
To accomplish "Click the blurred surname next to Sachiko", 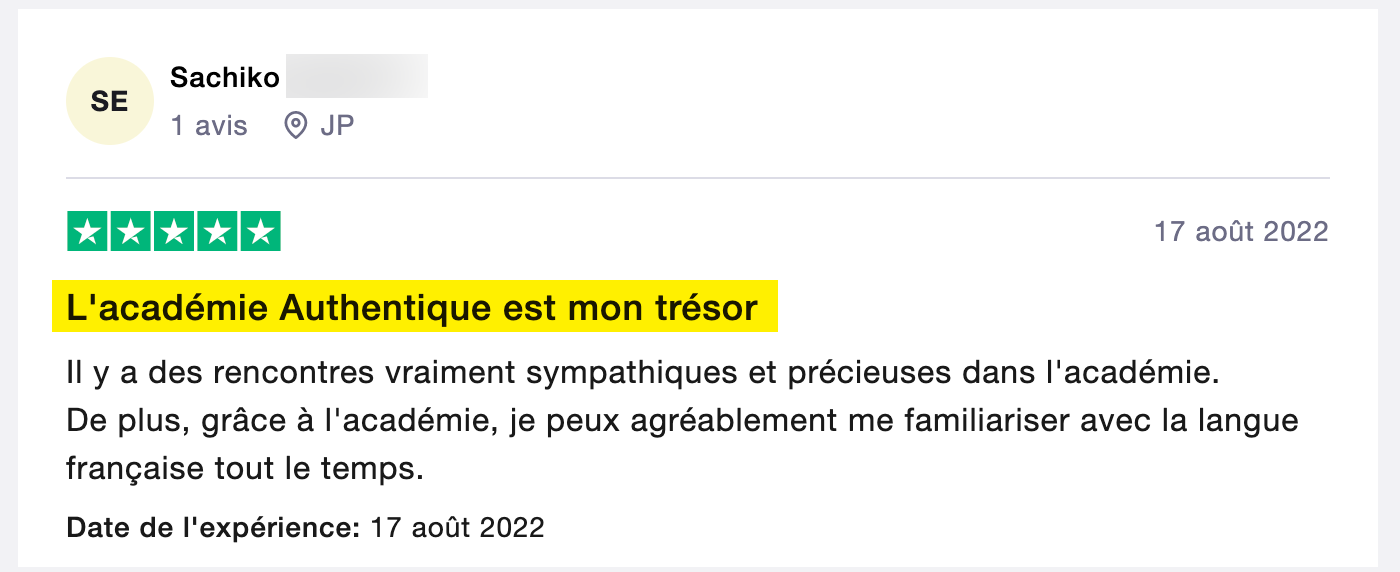I will 357,76.
